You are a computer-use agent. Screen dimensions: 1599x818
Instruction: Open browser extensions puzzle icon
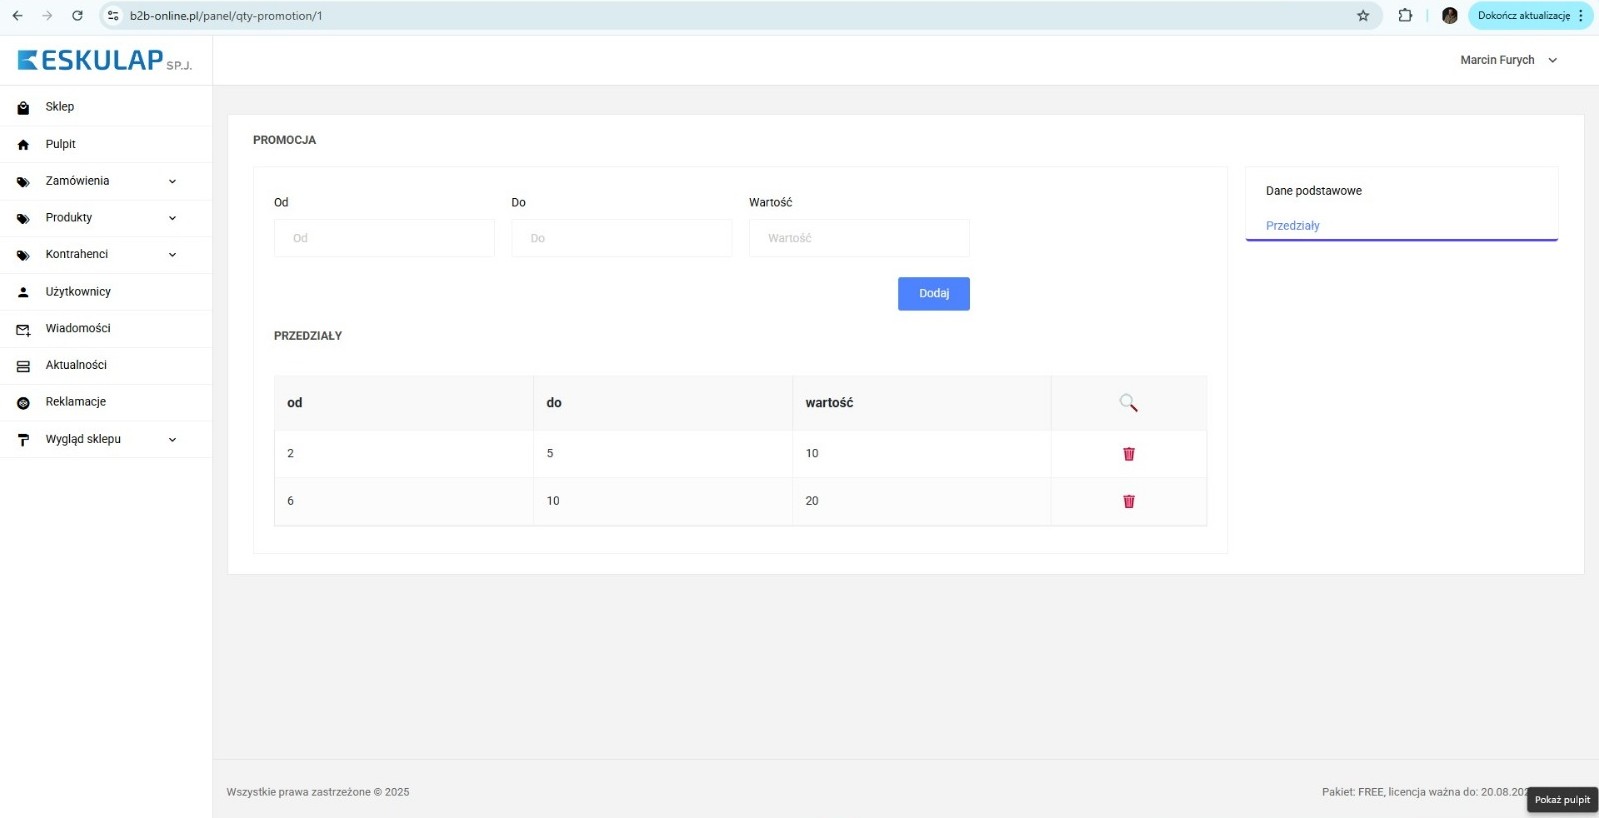click(1405, 16)
